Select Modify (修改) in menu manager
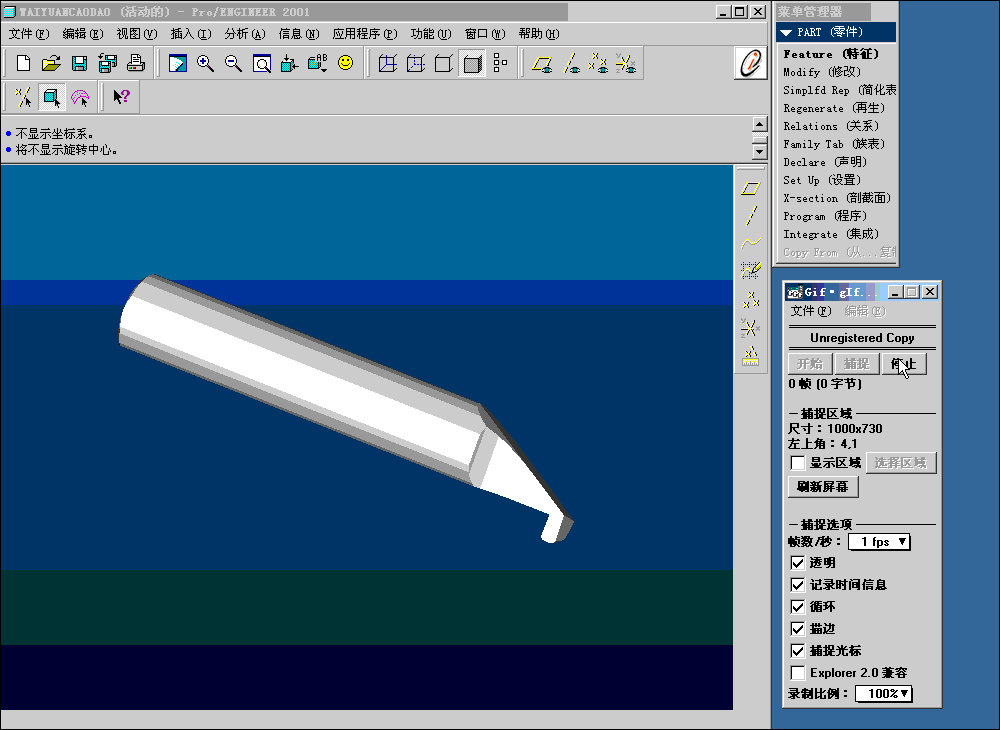Screen dimensions: 1000x730 click(822, 72)
